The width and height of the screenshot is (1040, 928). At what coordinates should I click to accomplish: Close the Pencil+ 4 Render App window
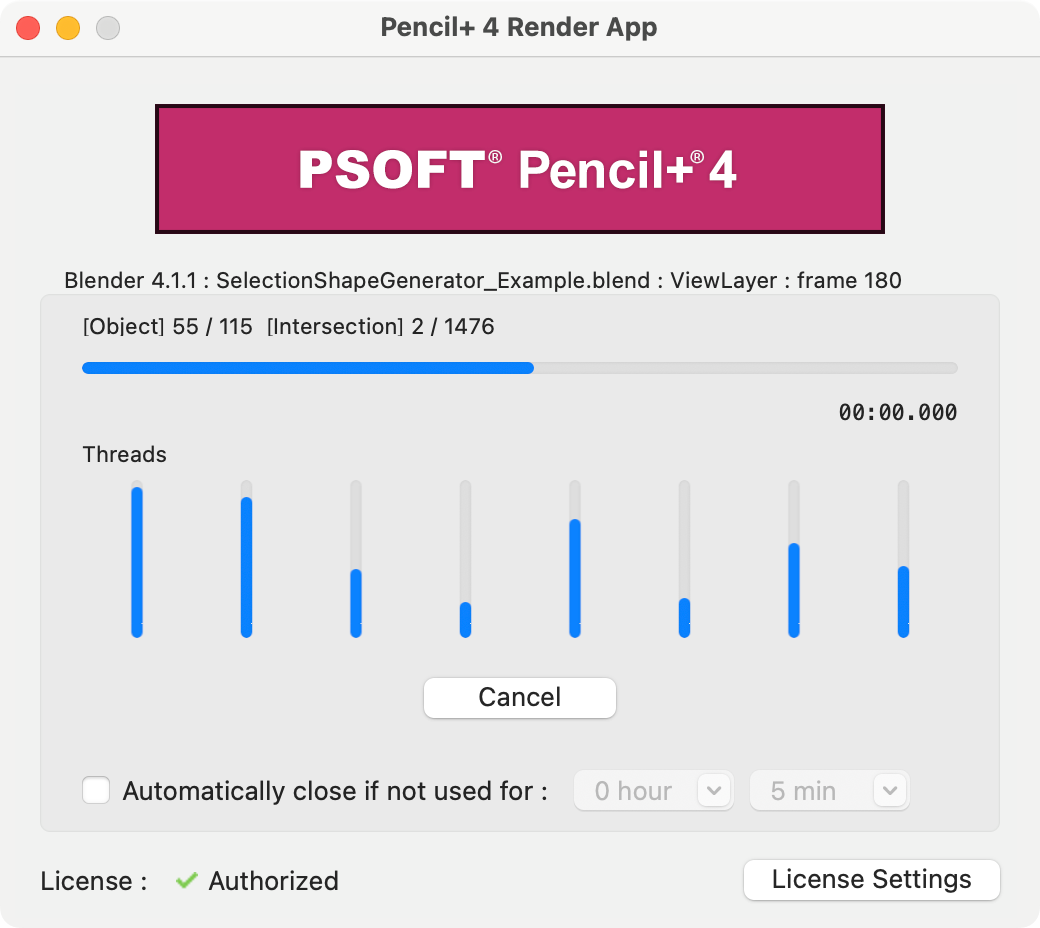click(x=28, y=28)
